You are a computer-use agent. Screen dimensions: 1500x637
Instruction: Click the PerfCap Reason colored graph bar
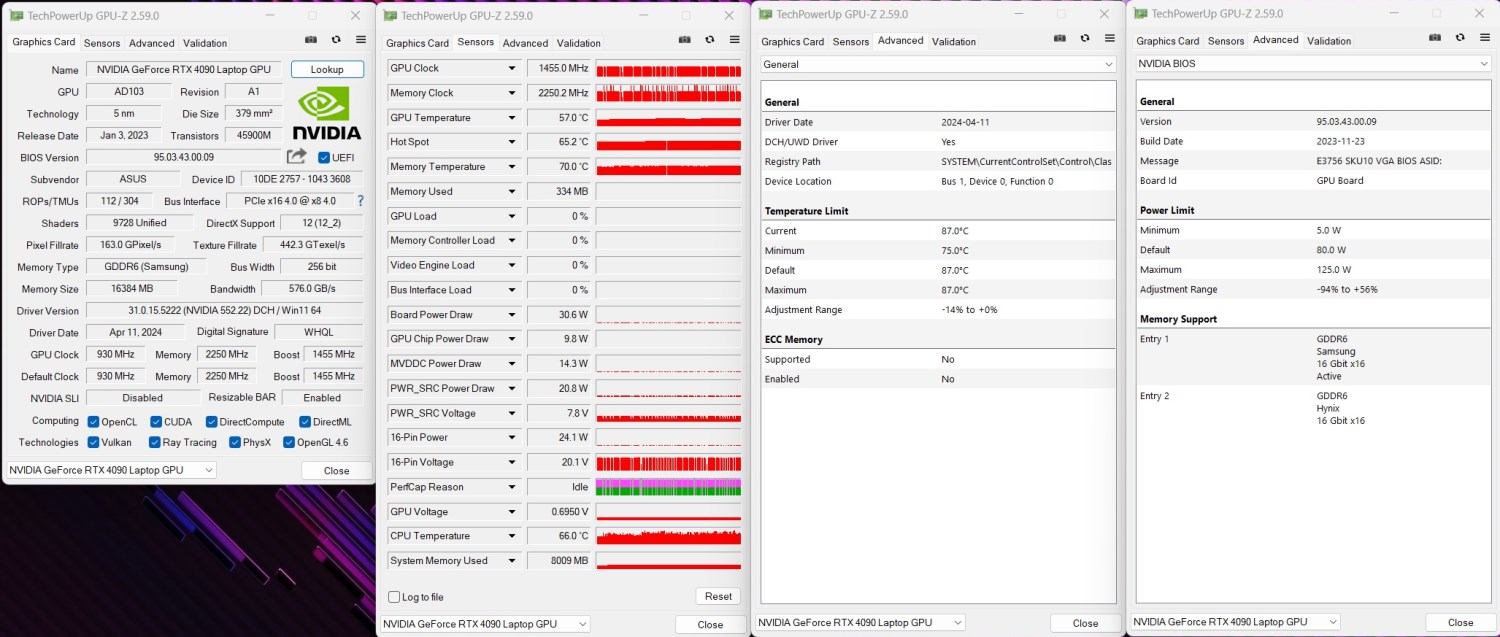(x=668, y=487)
